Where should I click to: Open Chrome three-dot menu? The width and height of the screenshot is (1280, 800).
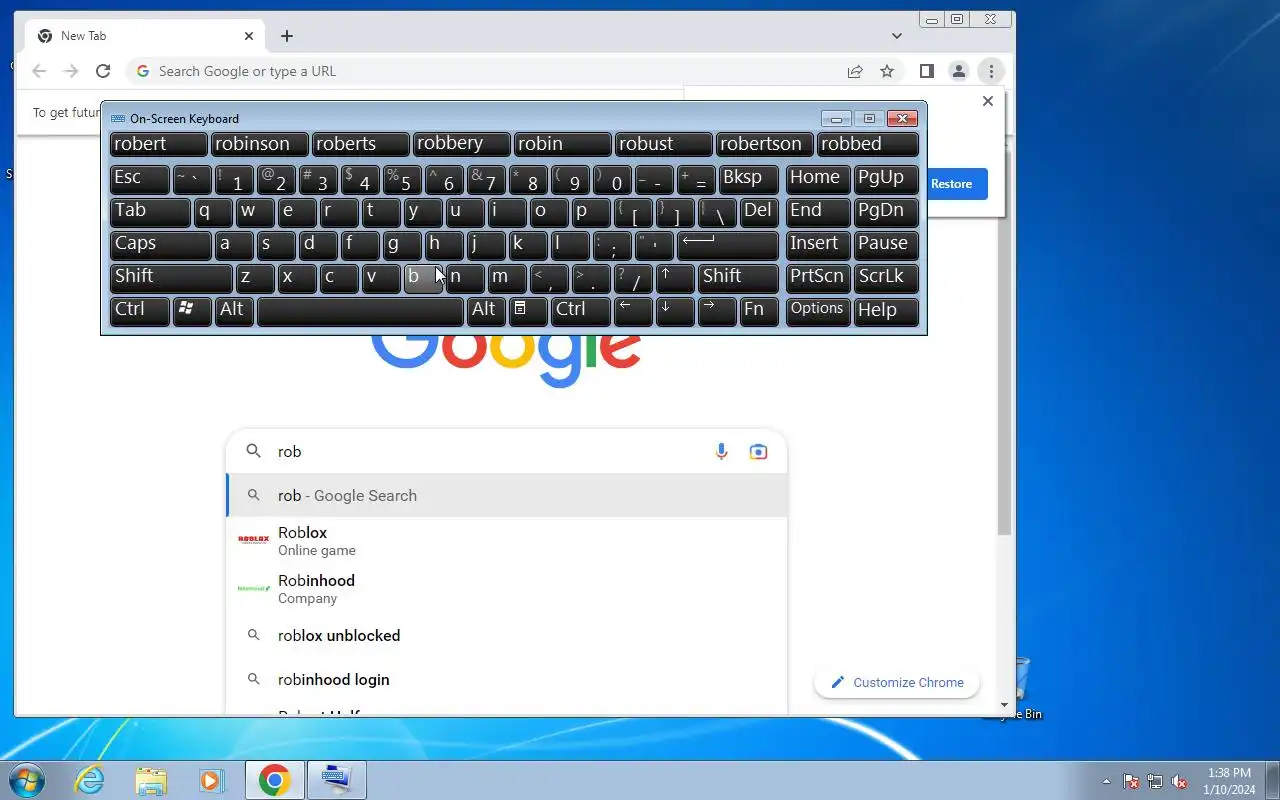coord(990,71)
